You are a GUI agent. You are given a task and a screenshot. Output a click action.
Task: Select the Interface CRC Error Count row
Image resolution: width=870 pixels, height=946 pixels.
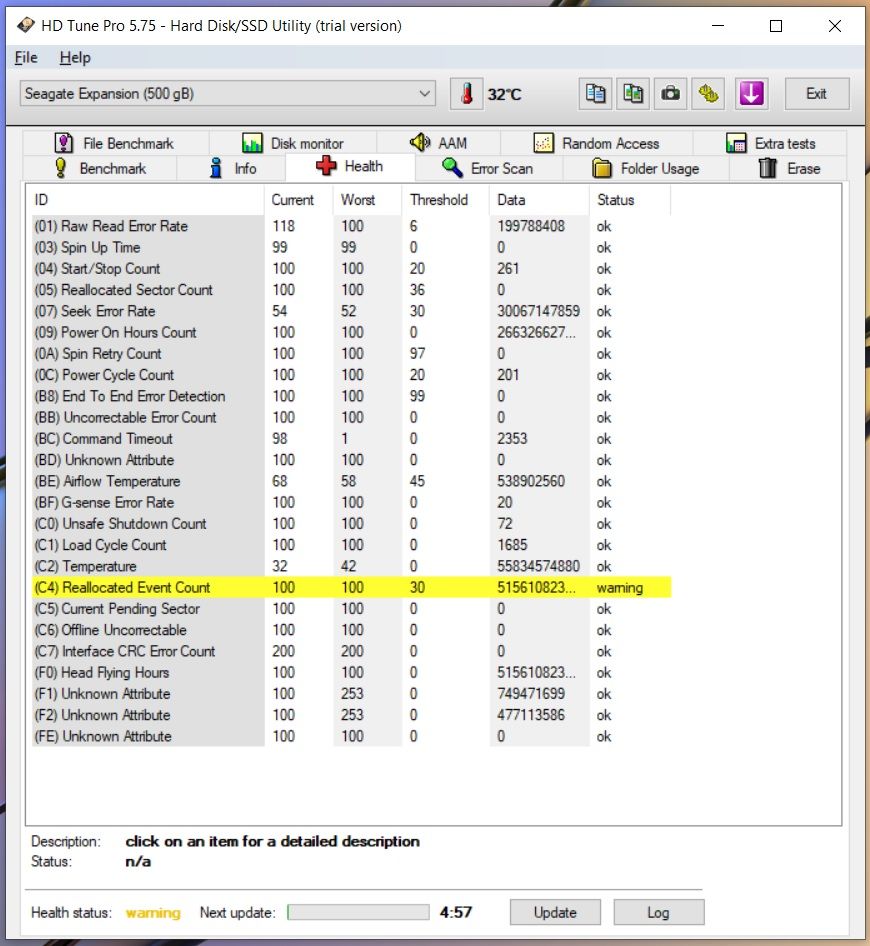(x=351, y=652)
